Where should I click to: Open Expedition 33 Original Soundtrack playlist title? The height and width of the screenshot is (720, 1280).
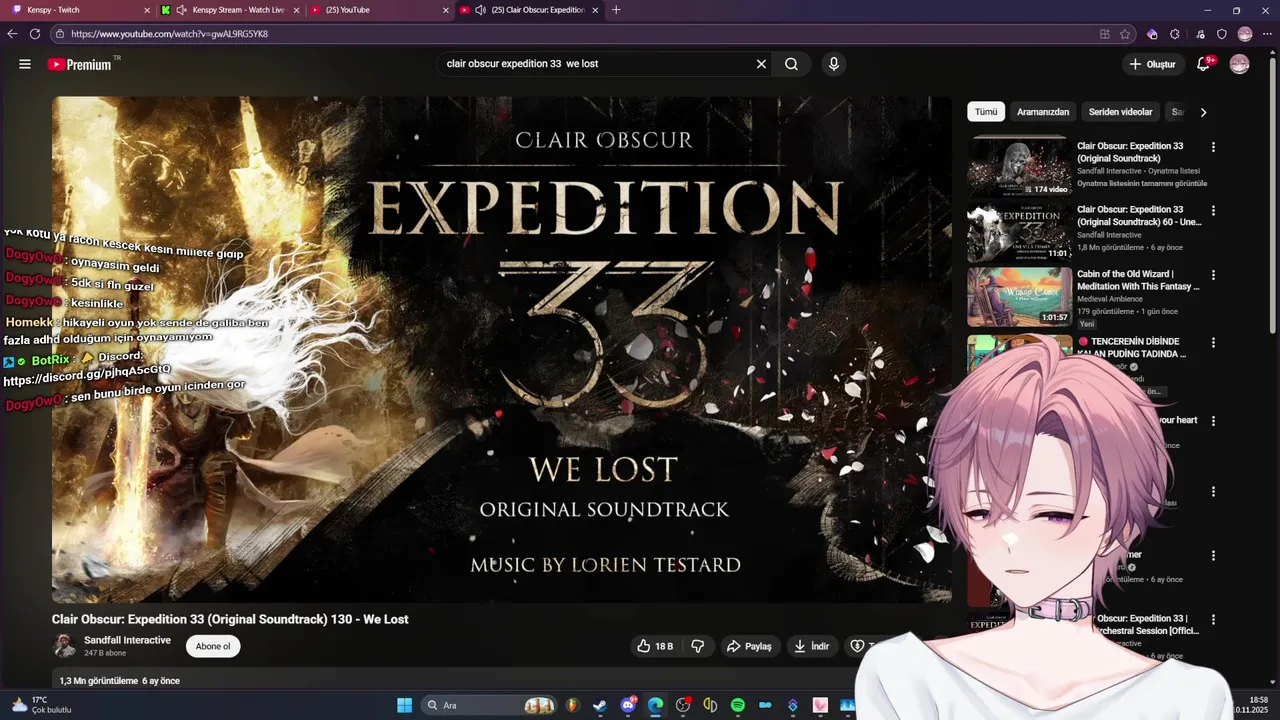(1130, 152)
